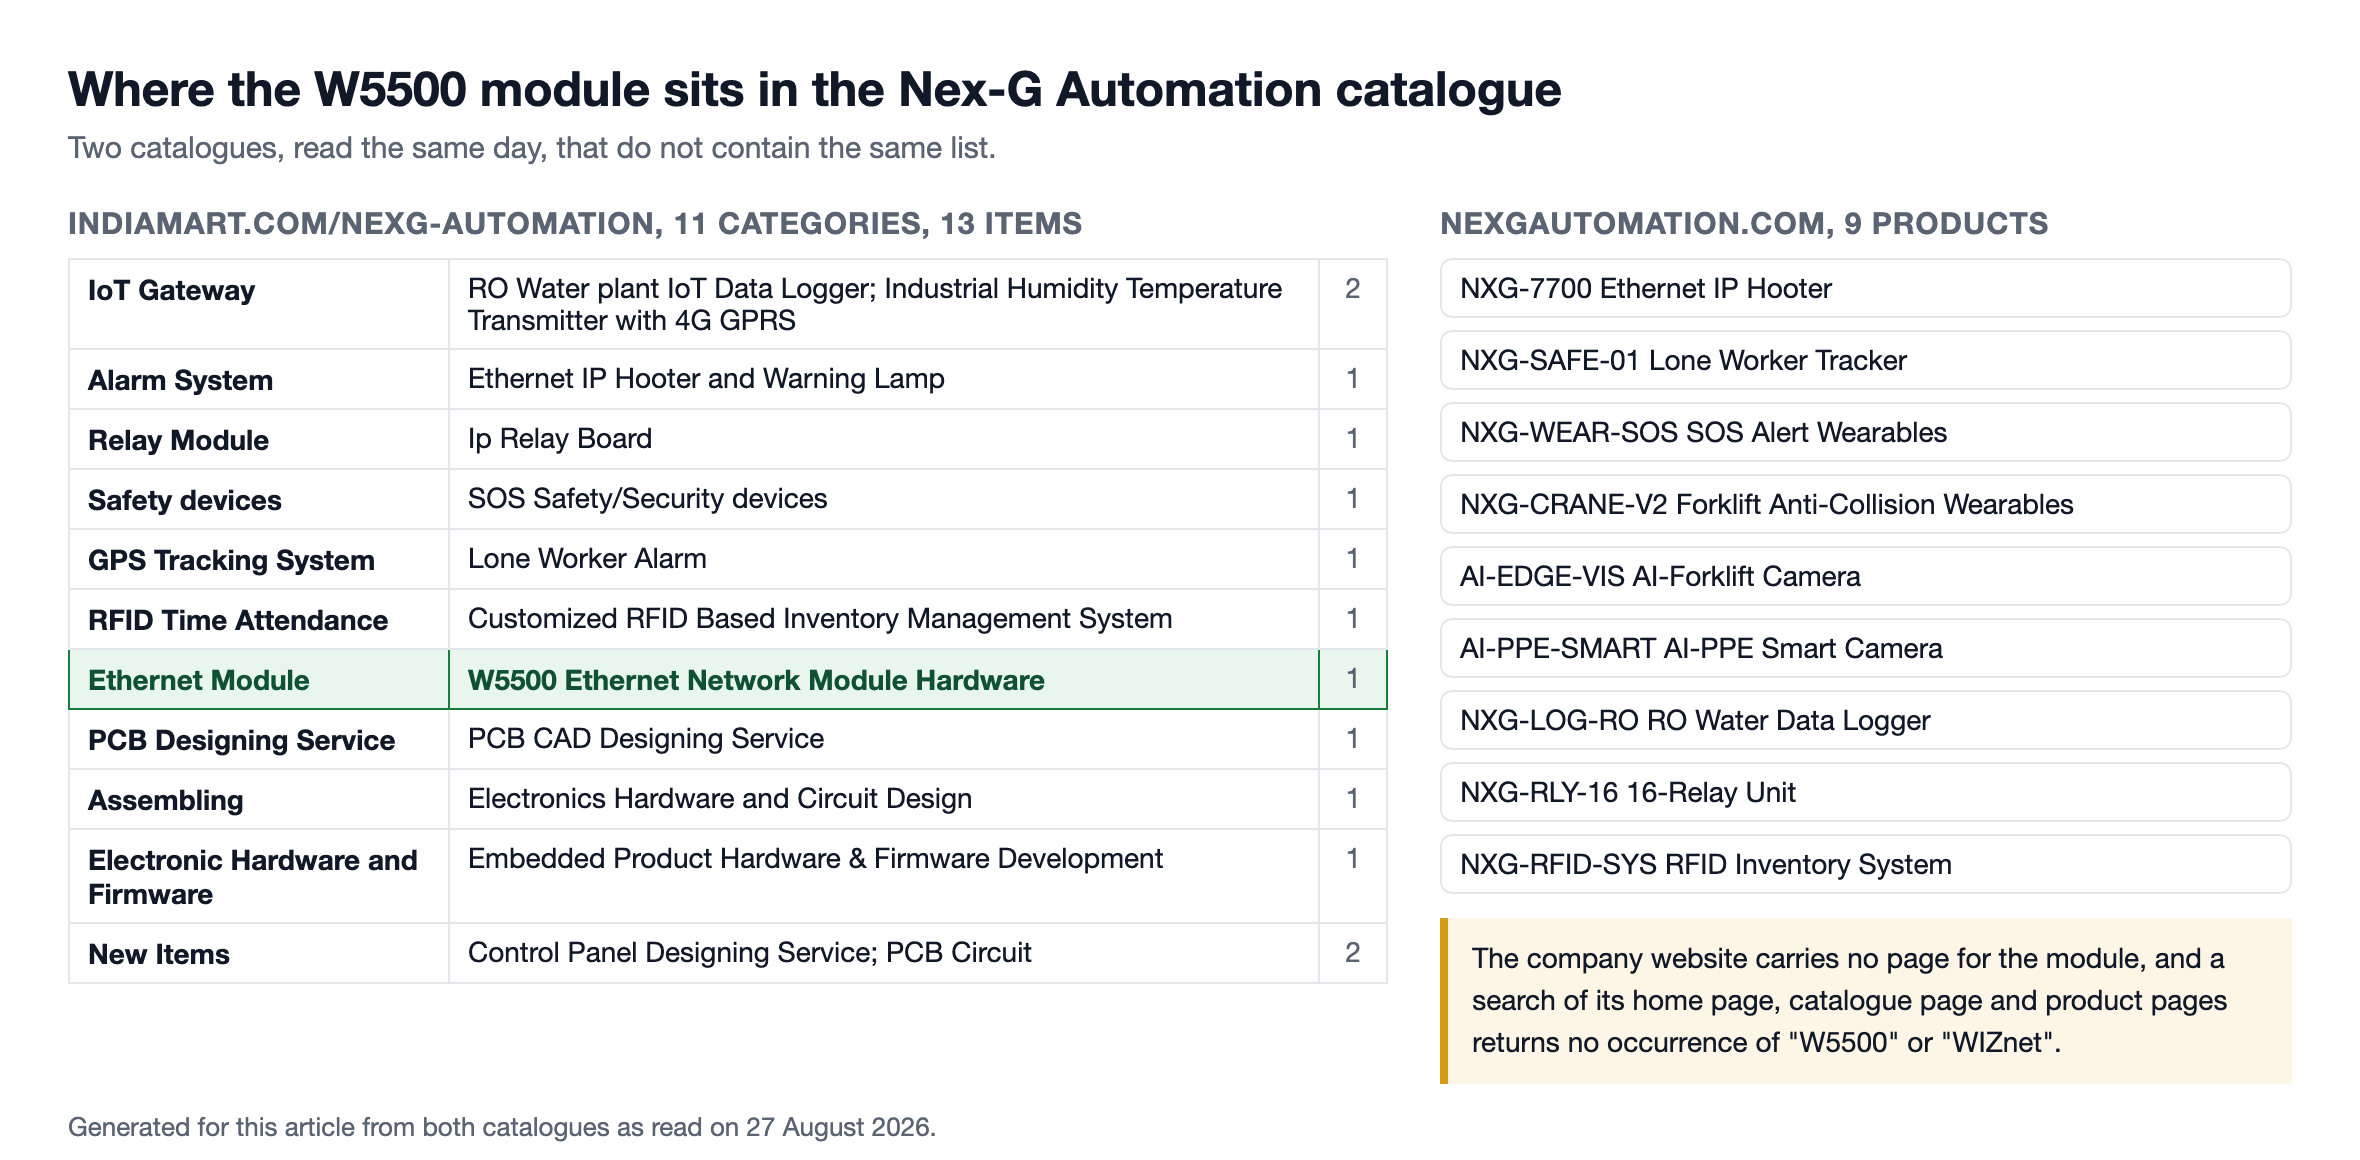Click Embedded Product Hardware & Firmware Development
The width and height of the screenshot is (2360, 1160).
click(x=884, y=876)
